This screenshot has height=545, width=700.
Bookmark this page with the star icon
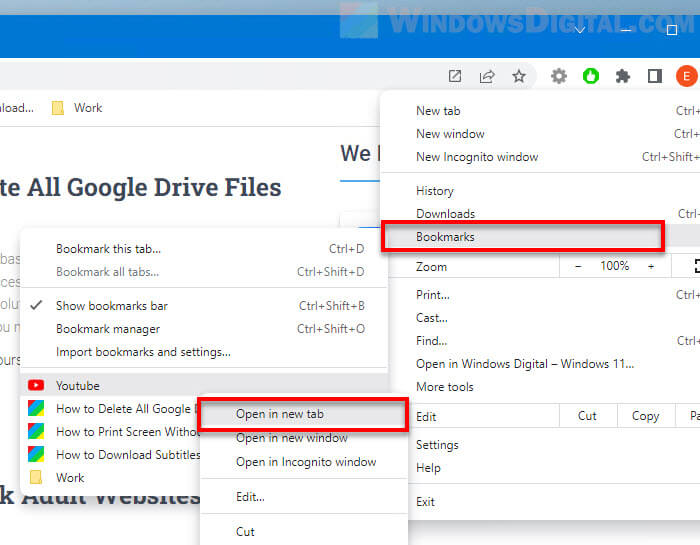click(x=519, y=76)
